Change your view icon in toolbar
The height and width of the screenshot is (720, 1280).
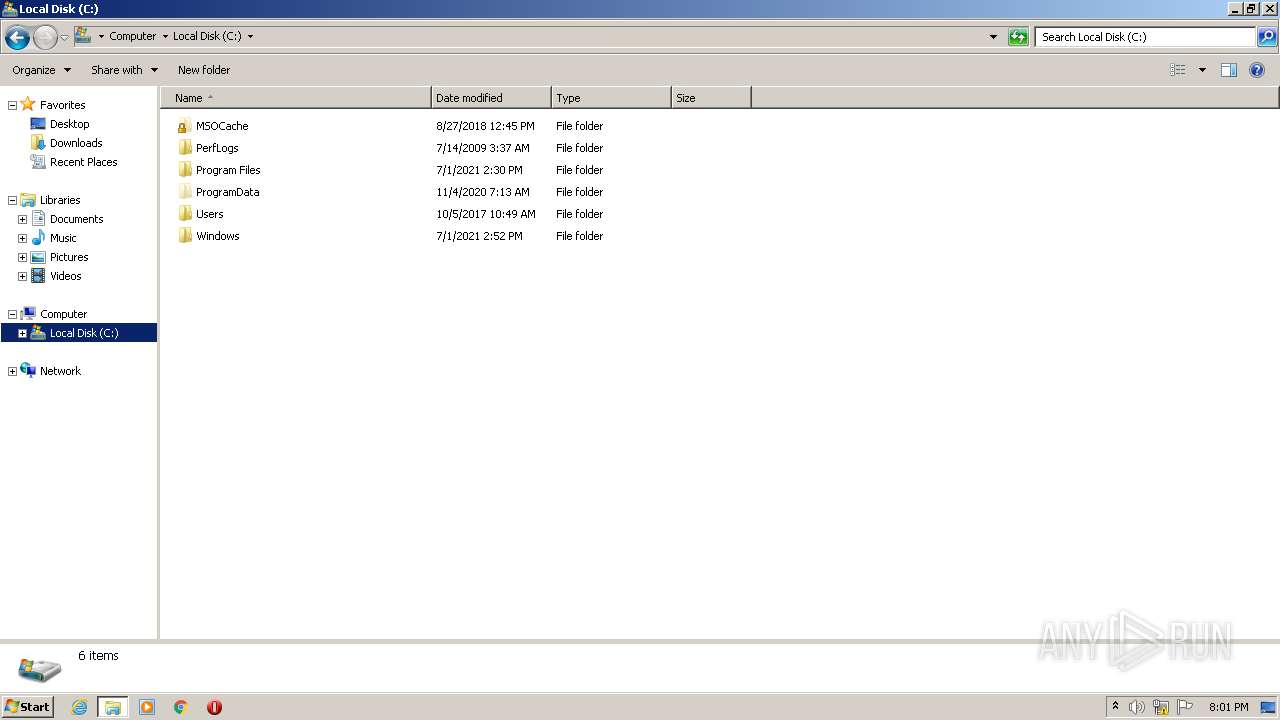[1178, 70]
